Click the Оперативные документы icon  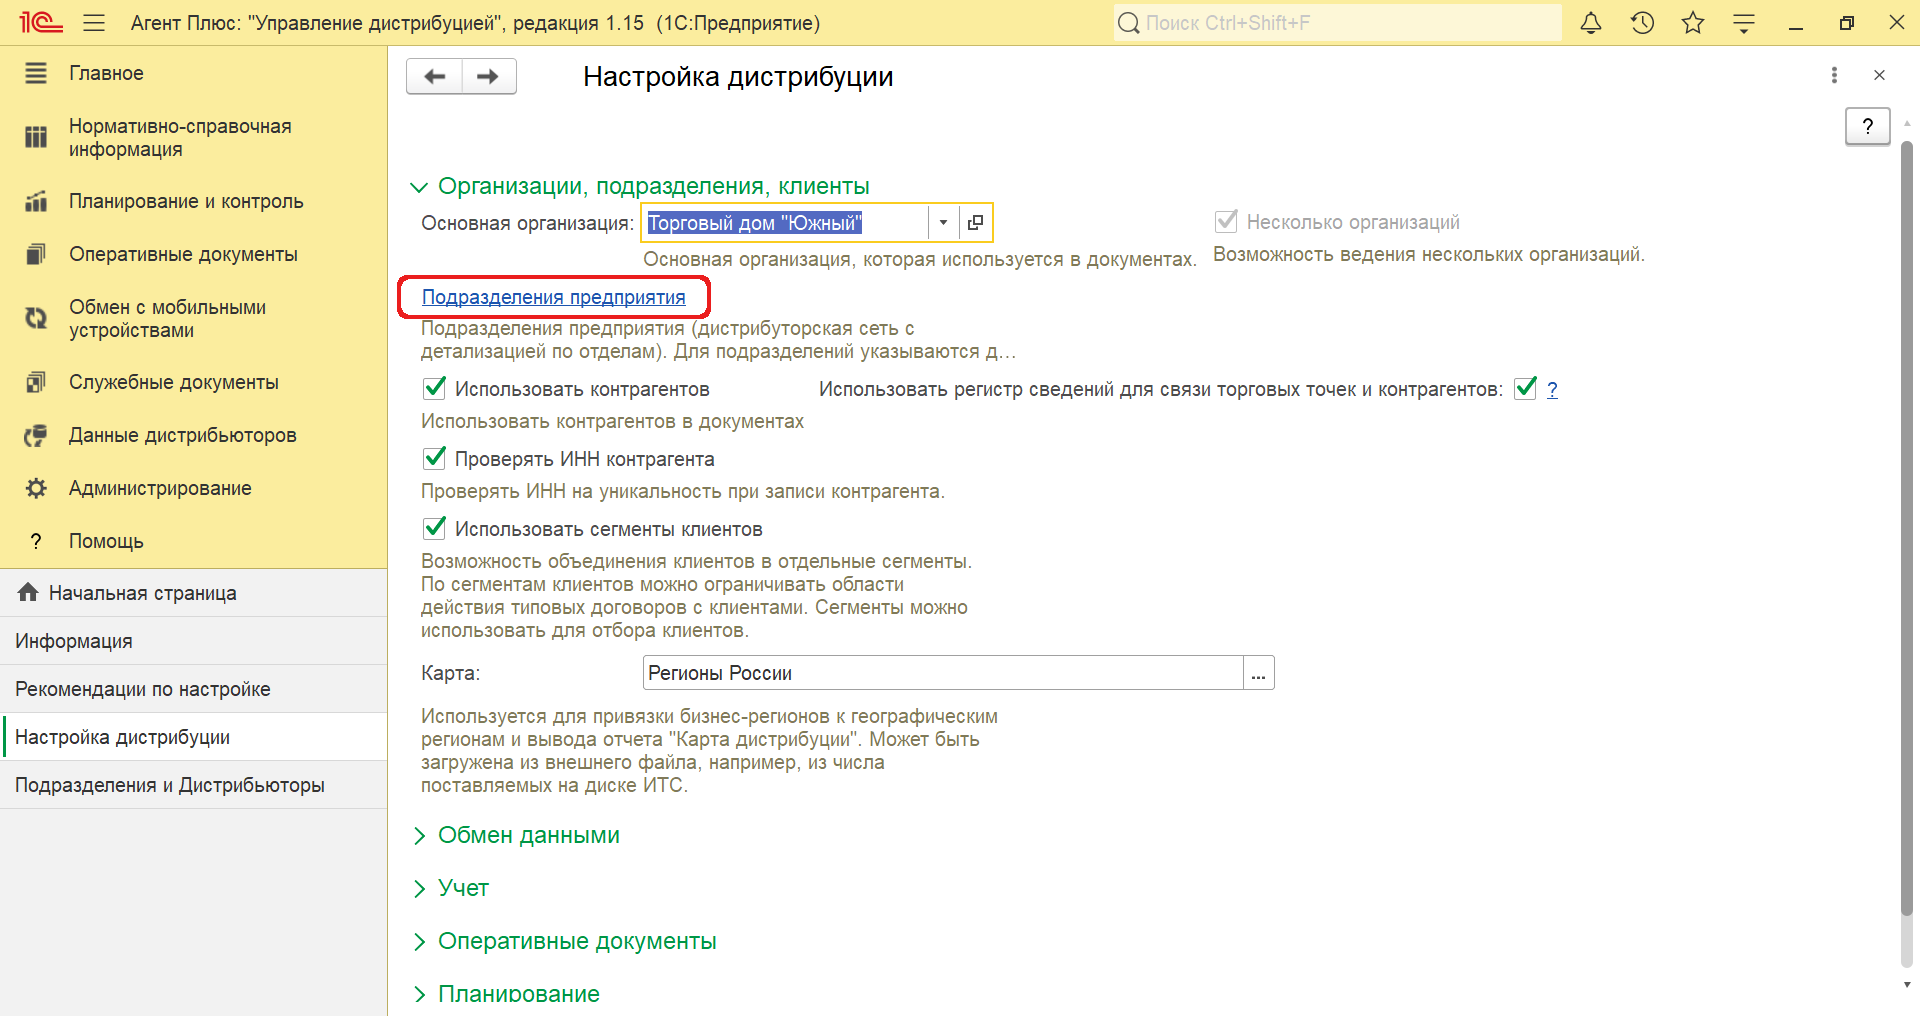point(36,254)
